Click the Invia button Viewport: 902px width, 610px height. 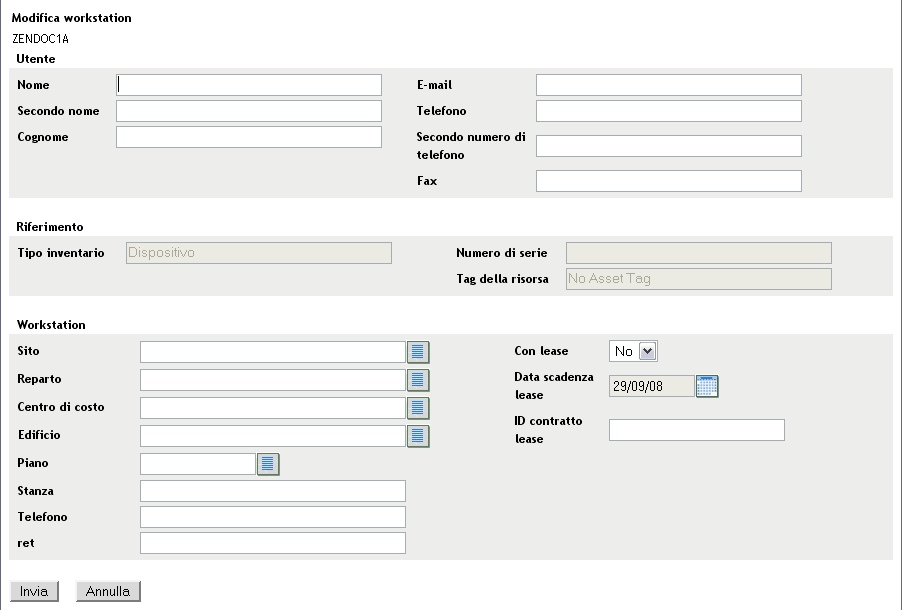(x=34, y=591)
